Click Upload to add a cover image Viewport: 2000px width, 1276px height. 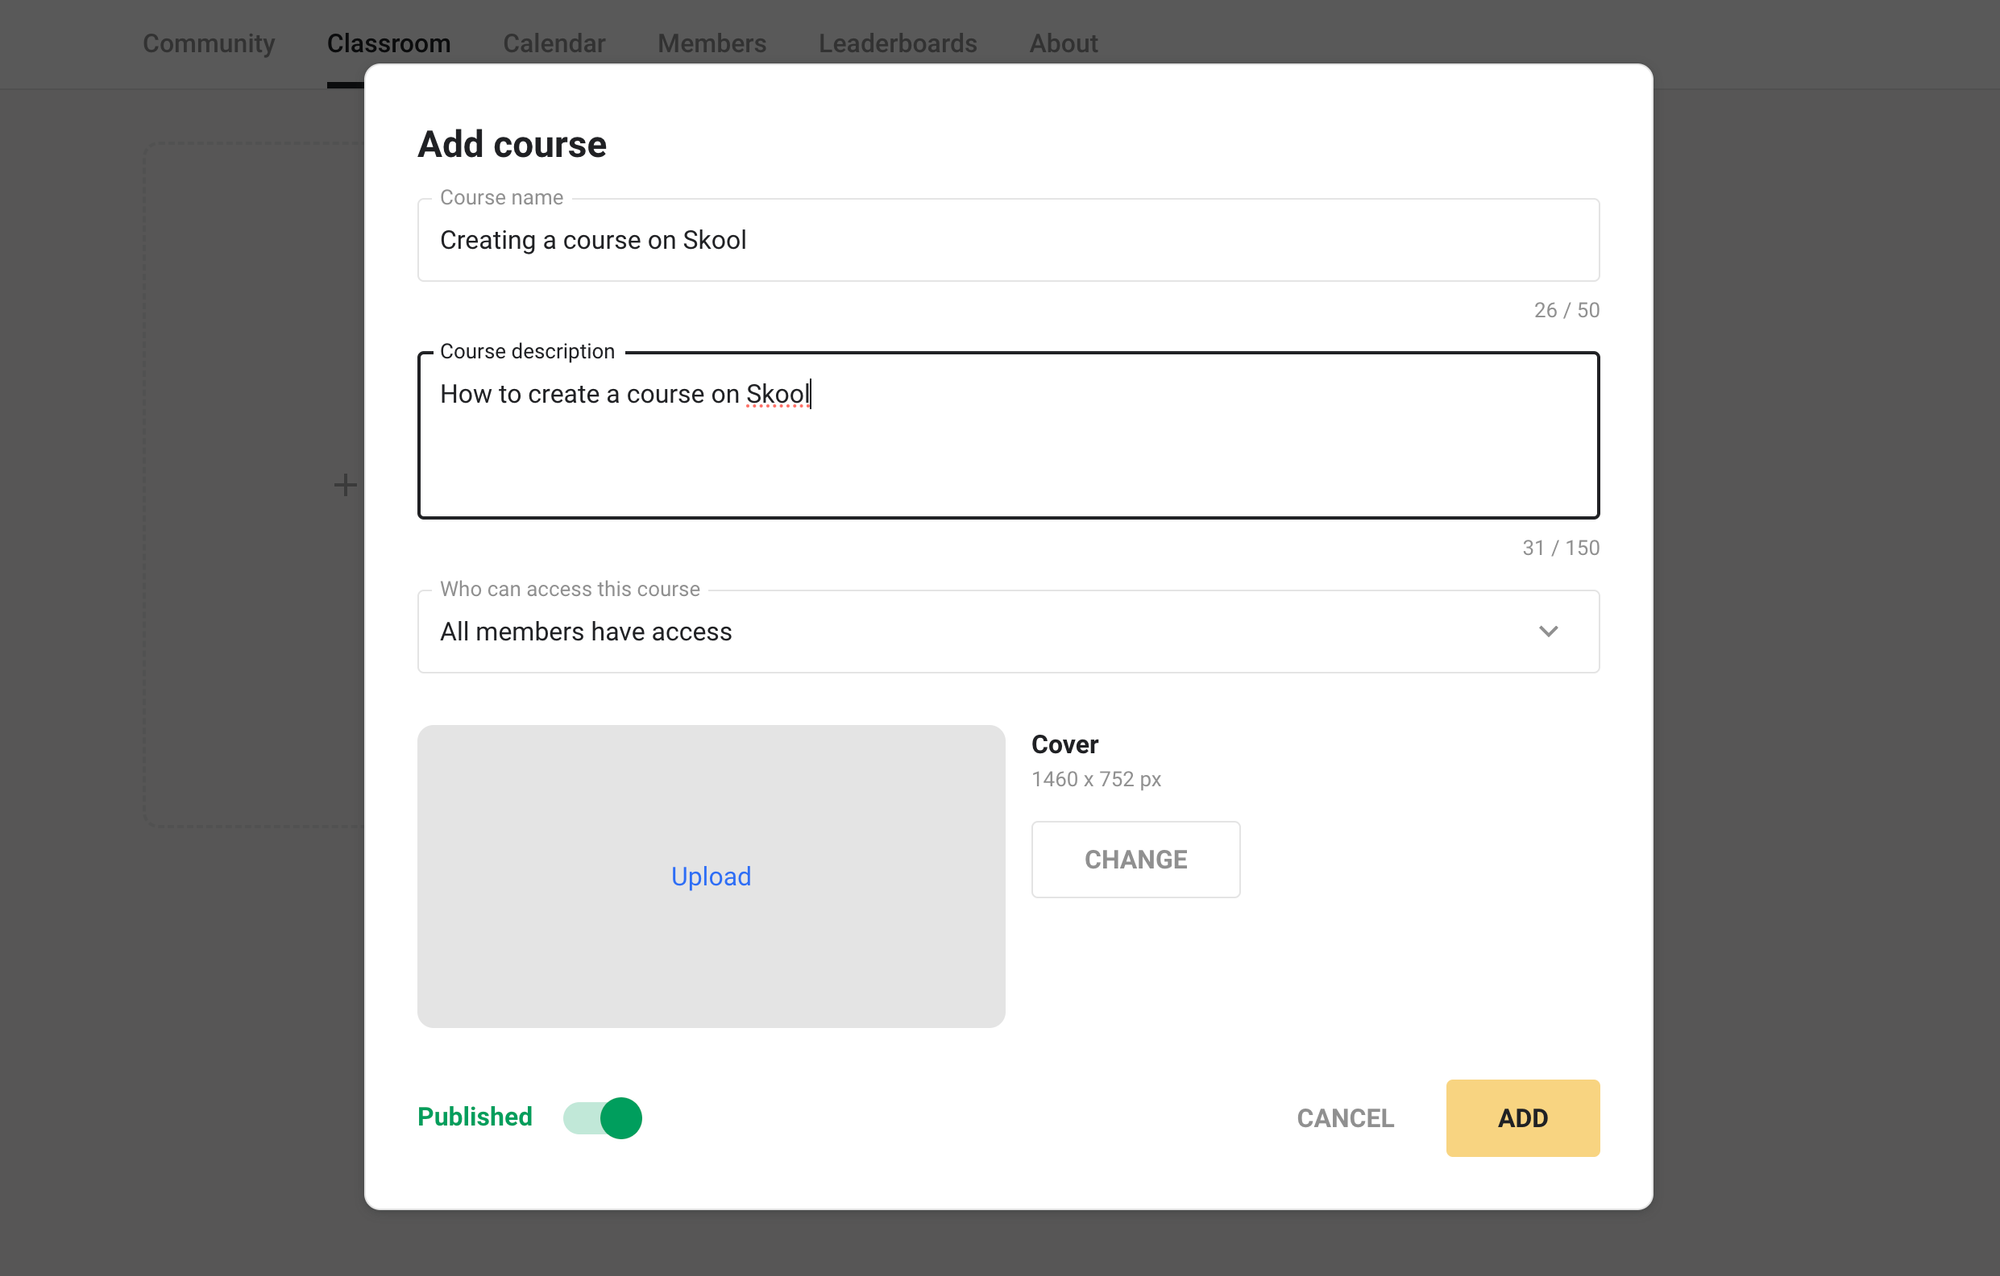(x=711, y=876)
